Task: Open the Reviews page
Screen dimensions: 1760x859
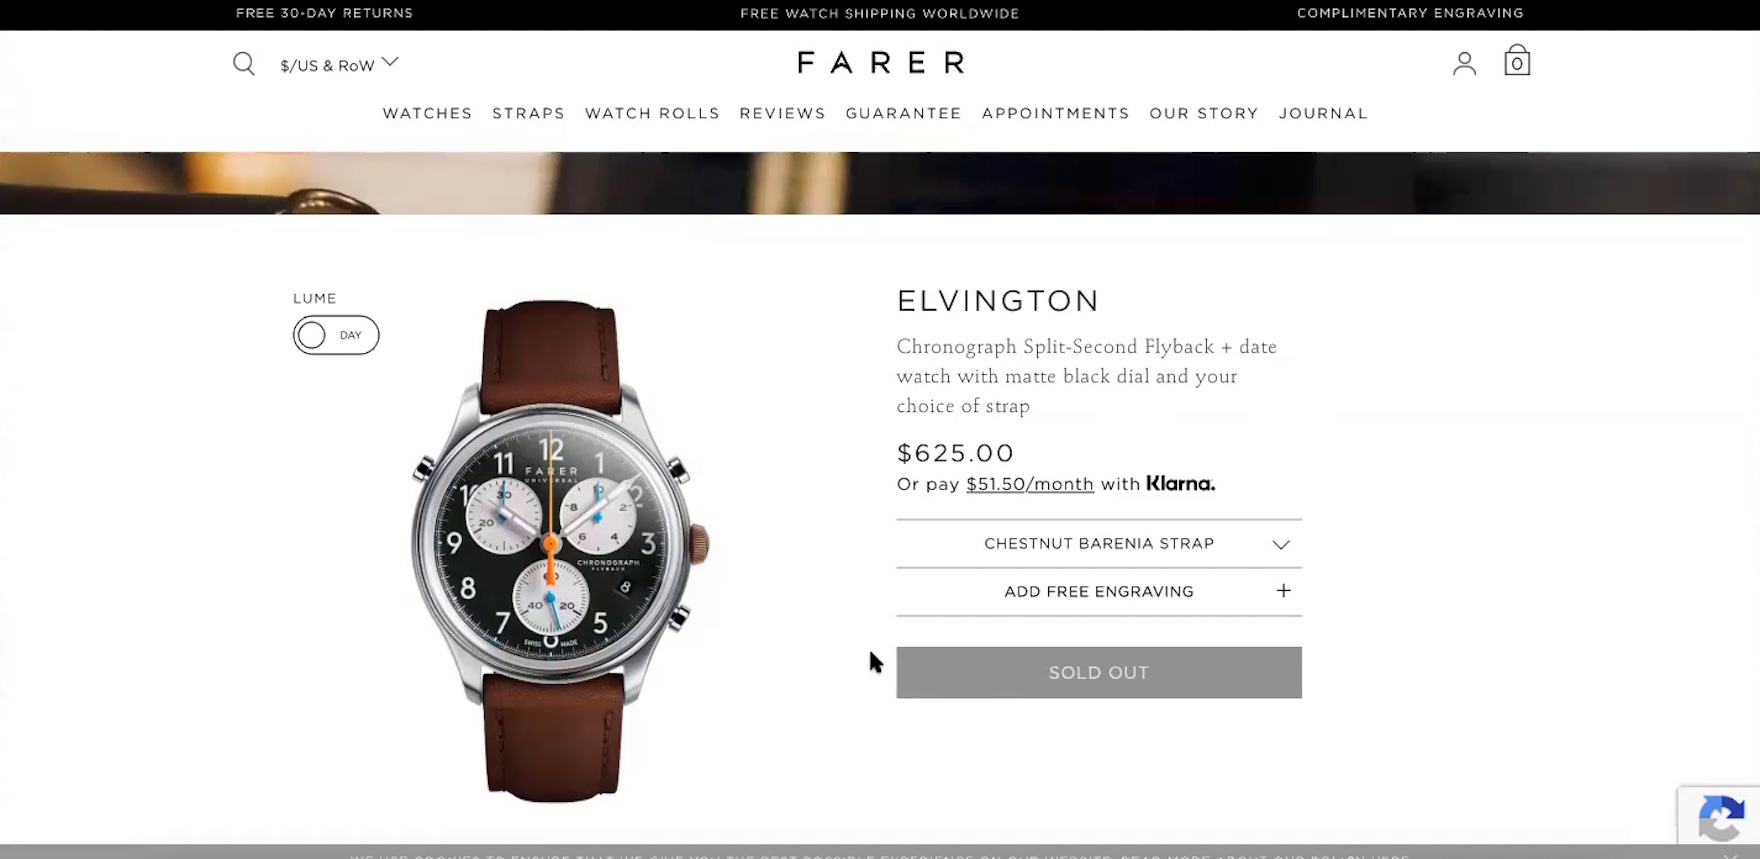Action: tap(782, 113)
